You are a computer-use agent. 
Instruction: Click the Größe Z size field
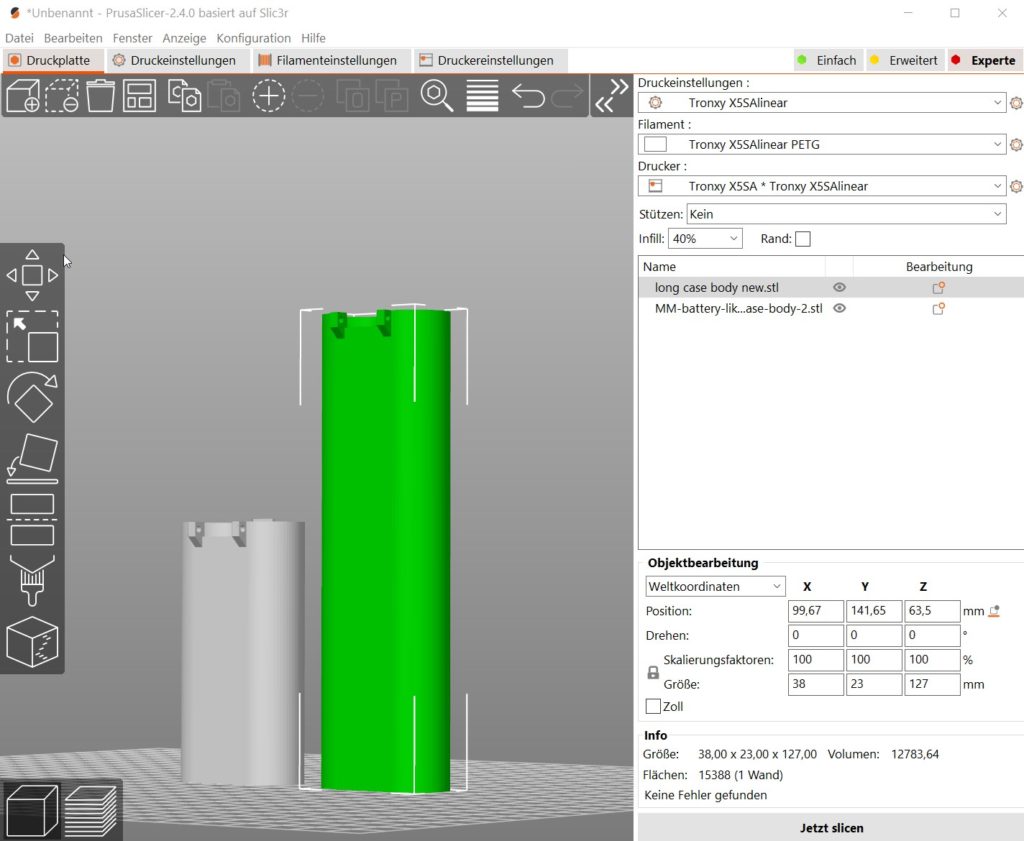coord(932,684)
